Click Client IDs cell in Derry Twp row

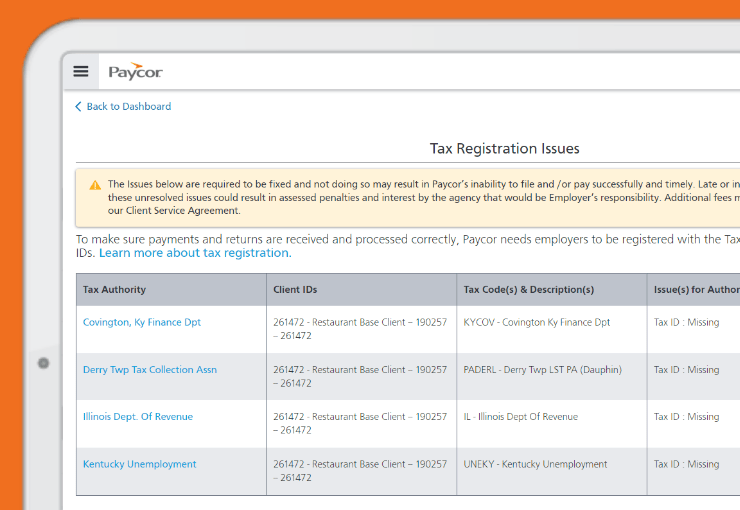pyautogui.click(x=360, y=376)
